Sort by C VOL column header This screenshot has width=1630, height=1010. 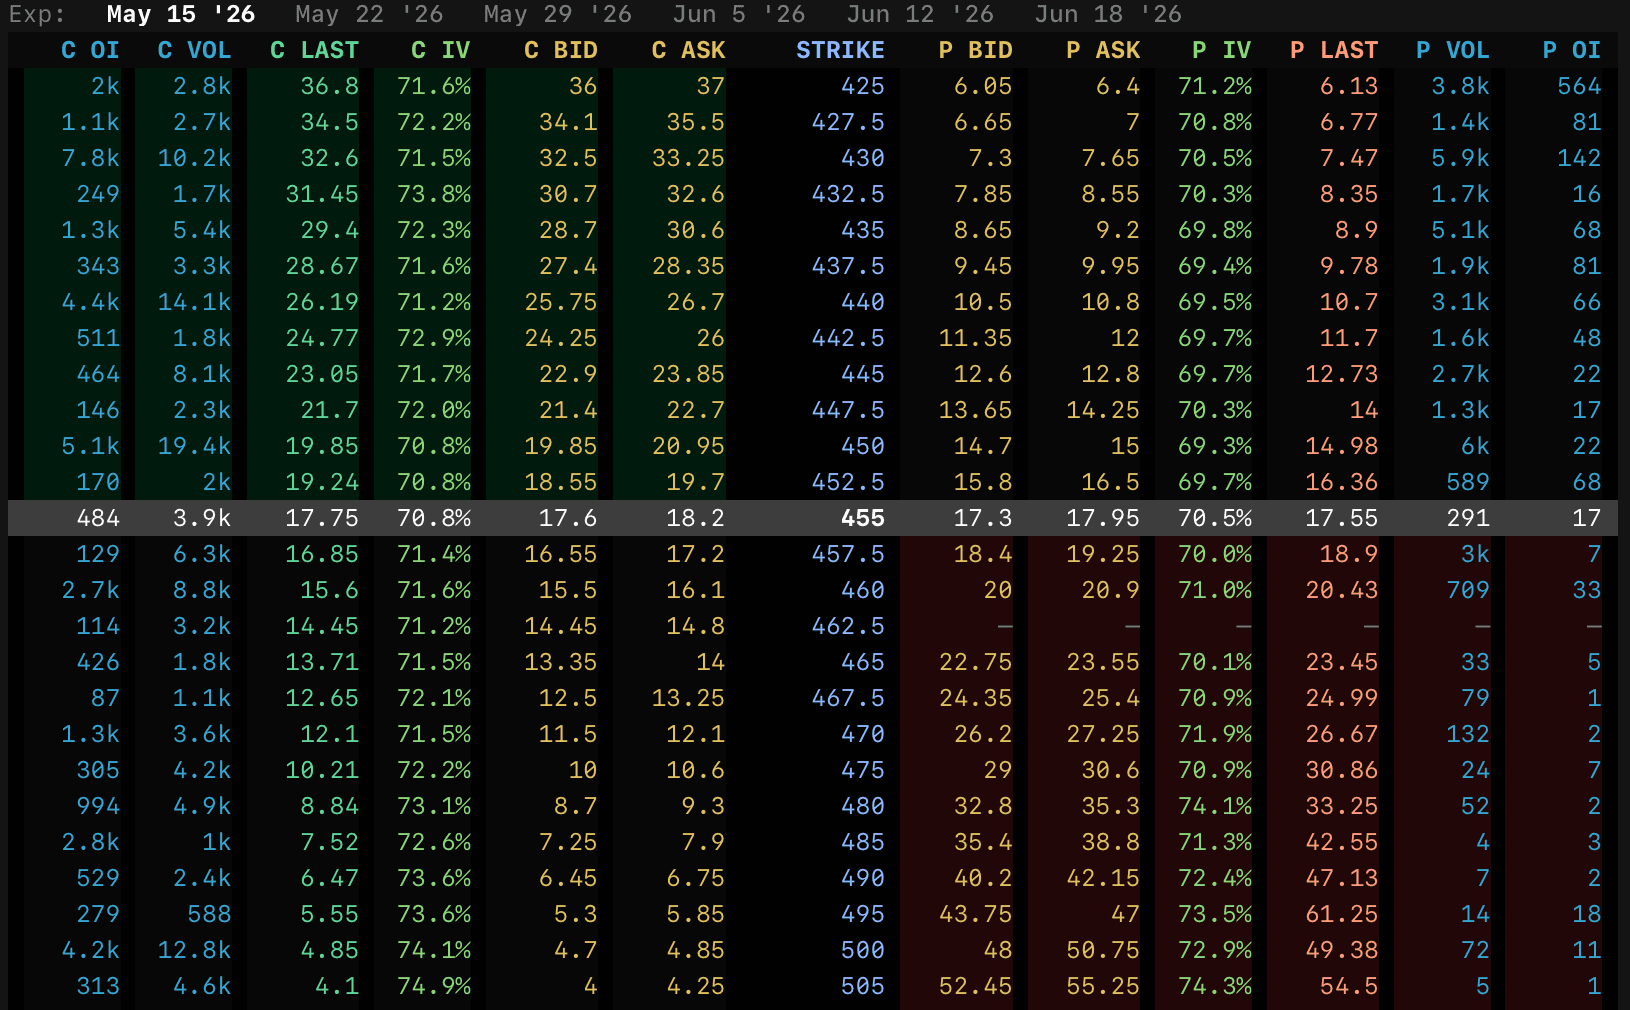194,50
